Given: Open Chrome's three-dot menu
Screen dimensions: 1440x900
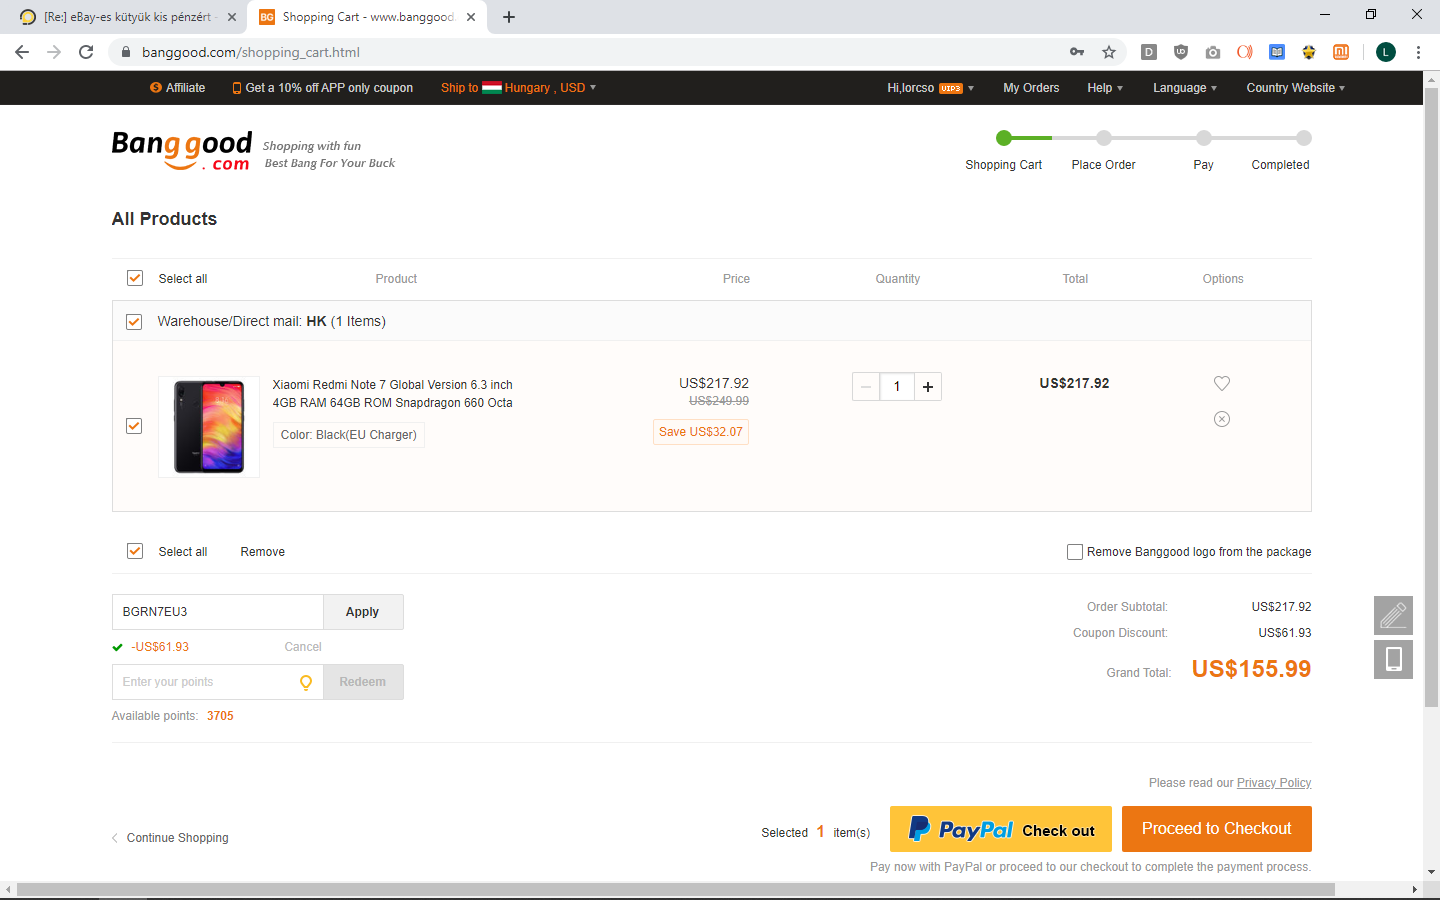Looking at the screenshot, I should [1418, 52].
